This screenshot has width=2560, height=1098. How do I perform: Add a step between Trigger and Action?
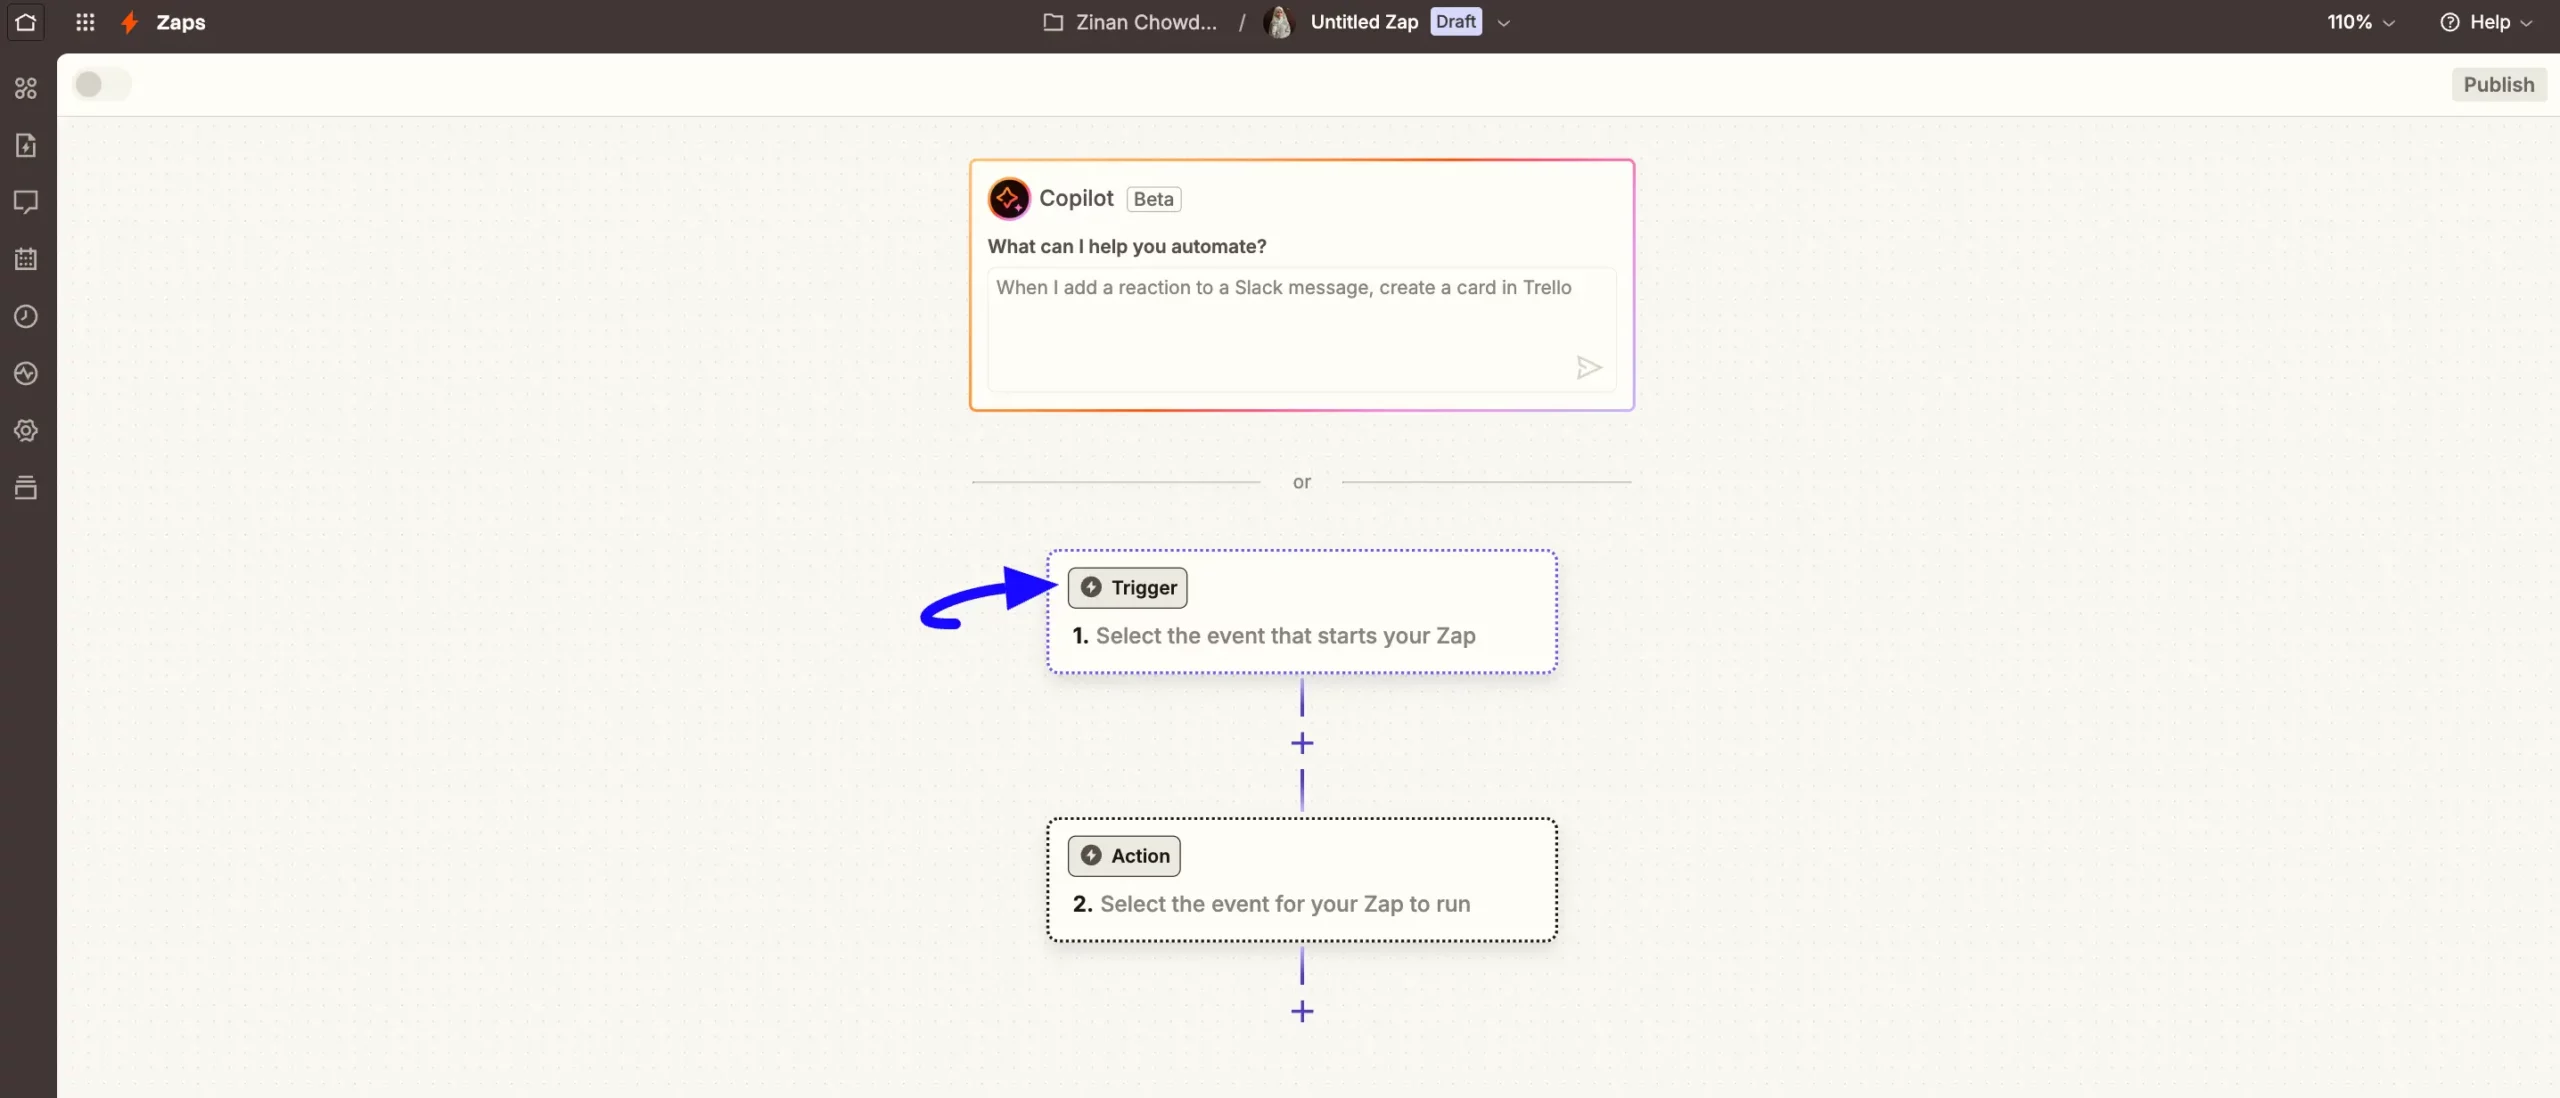coord(1301,743)
